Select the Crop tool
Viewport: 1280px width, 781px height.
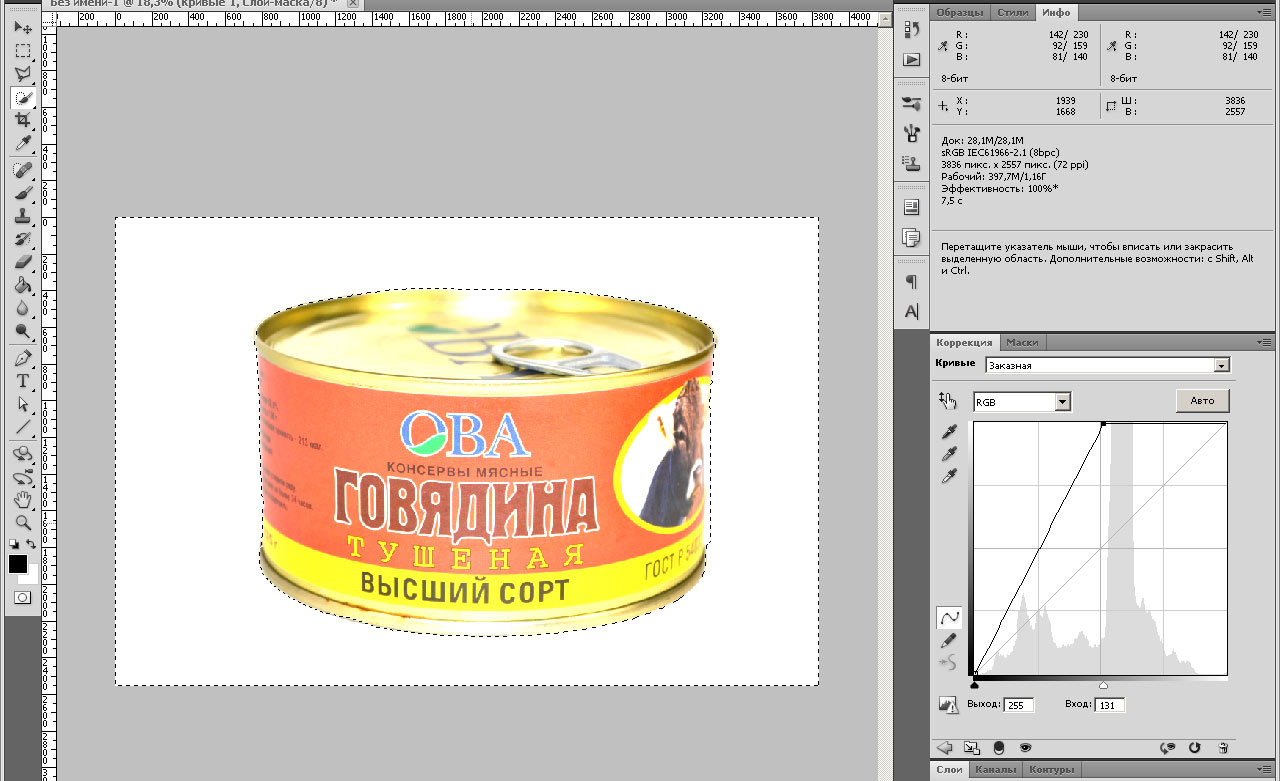click(22, 121)
